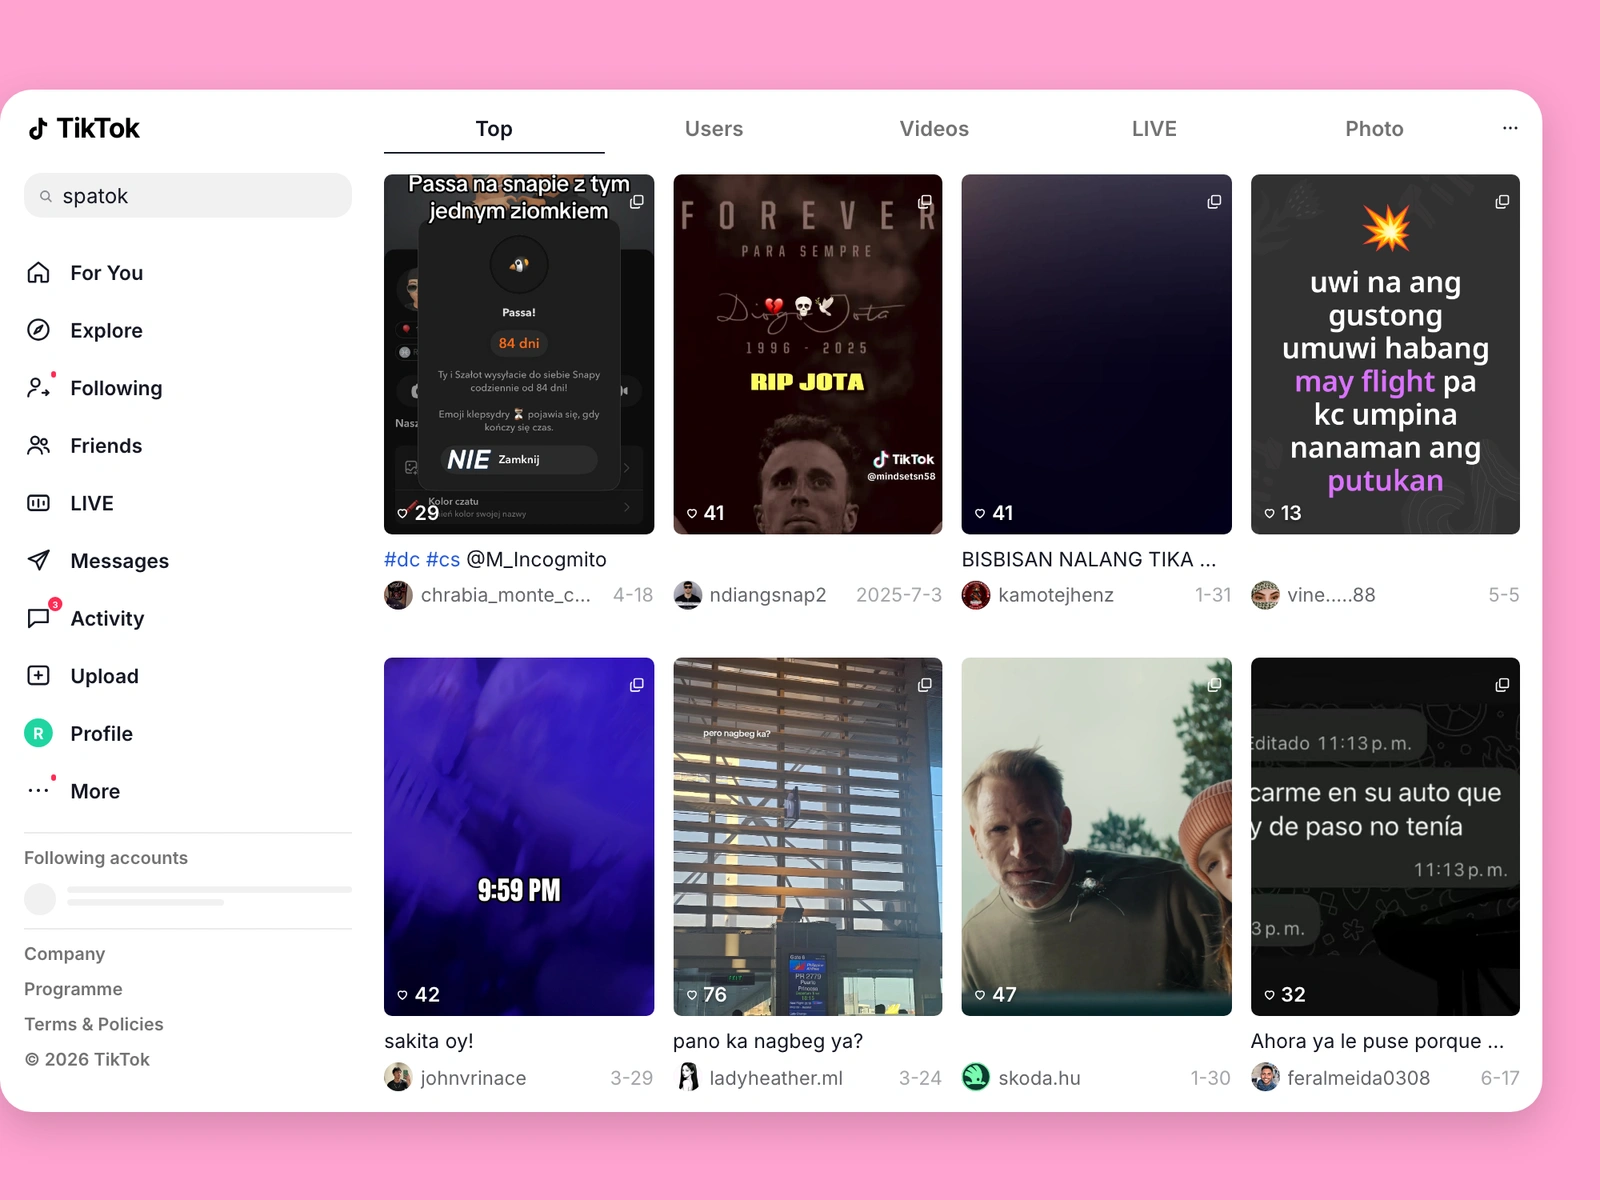This screenshot has width=1600, height=1200.
Task: Click the Following people icon
Action: 38,388
